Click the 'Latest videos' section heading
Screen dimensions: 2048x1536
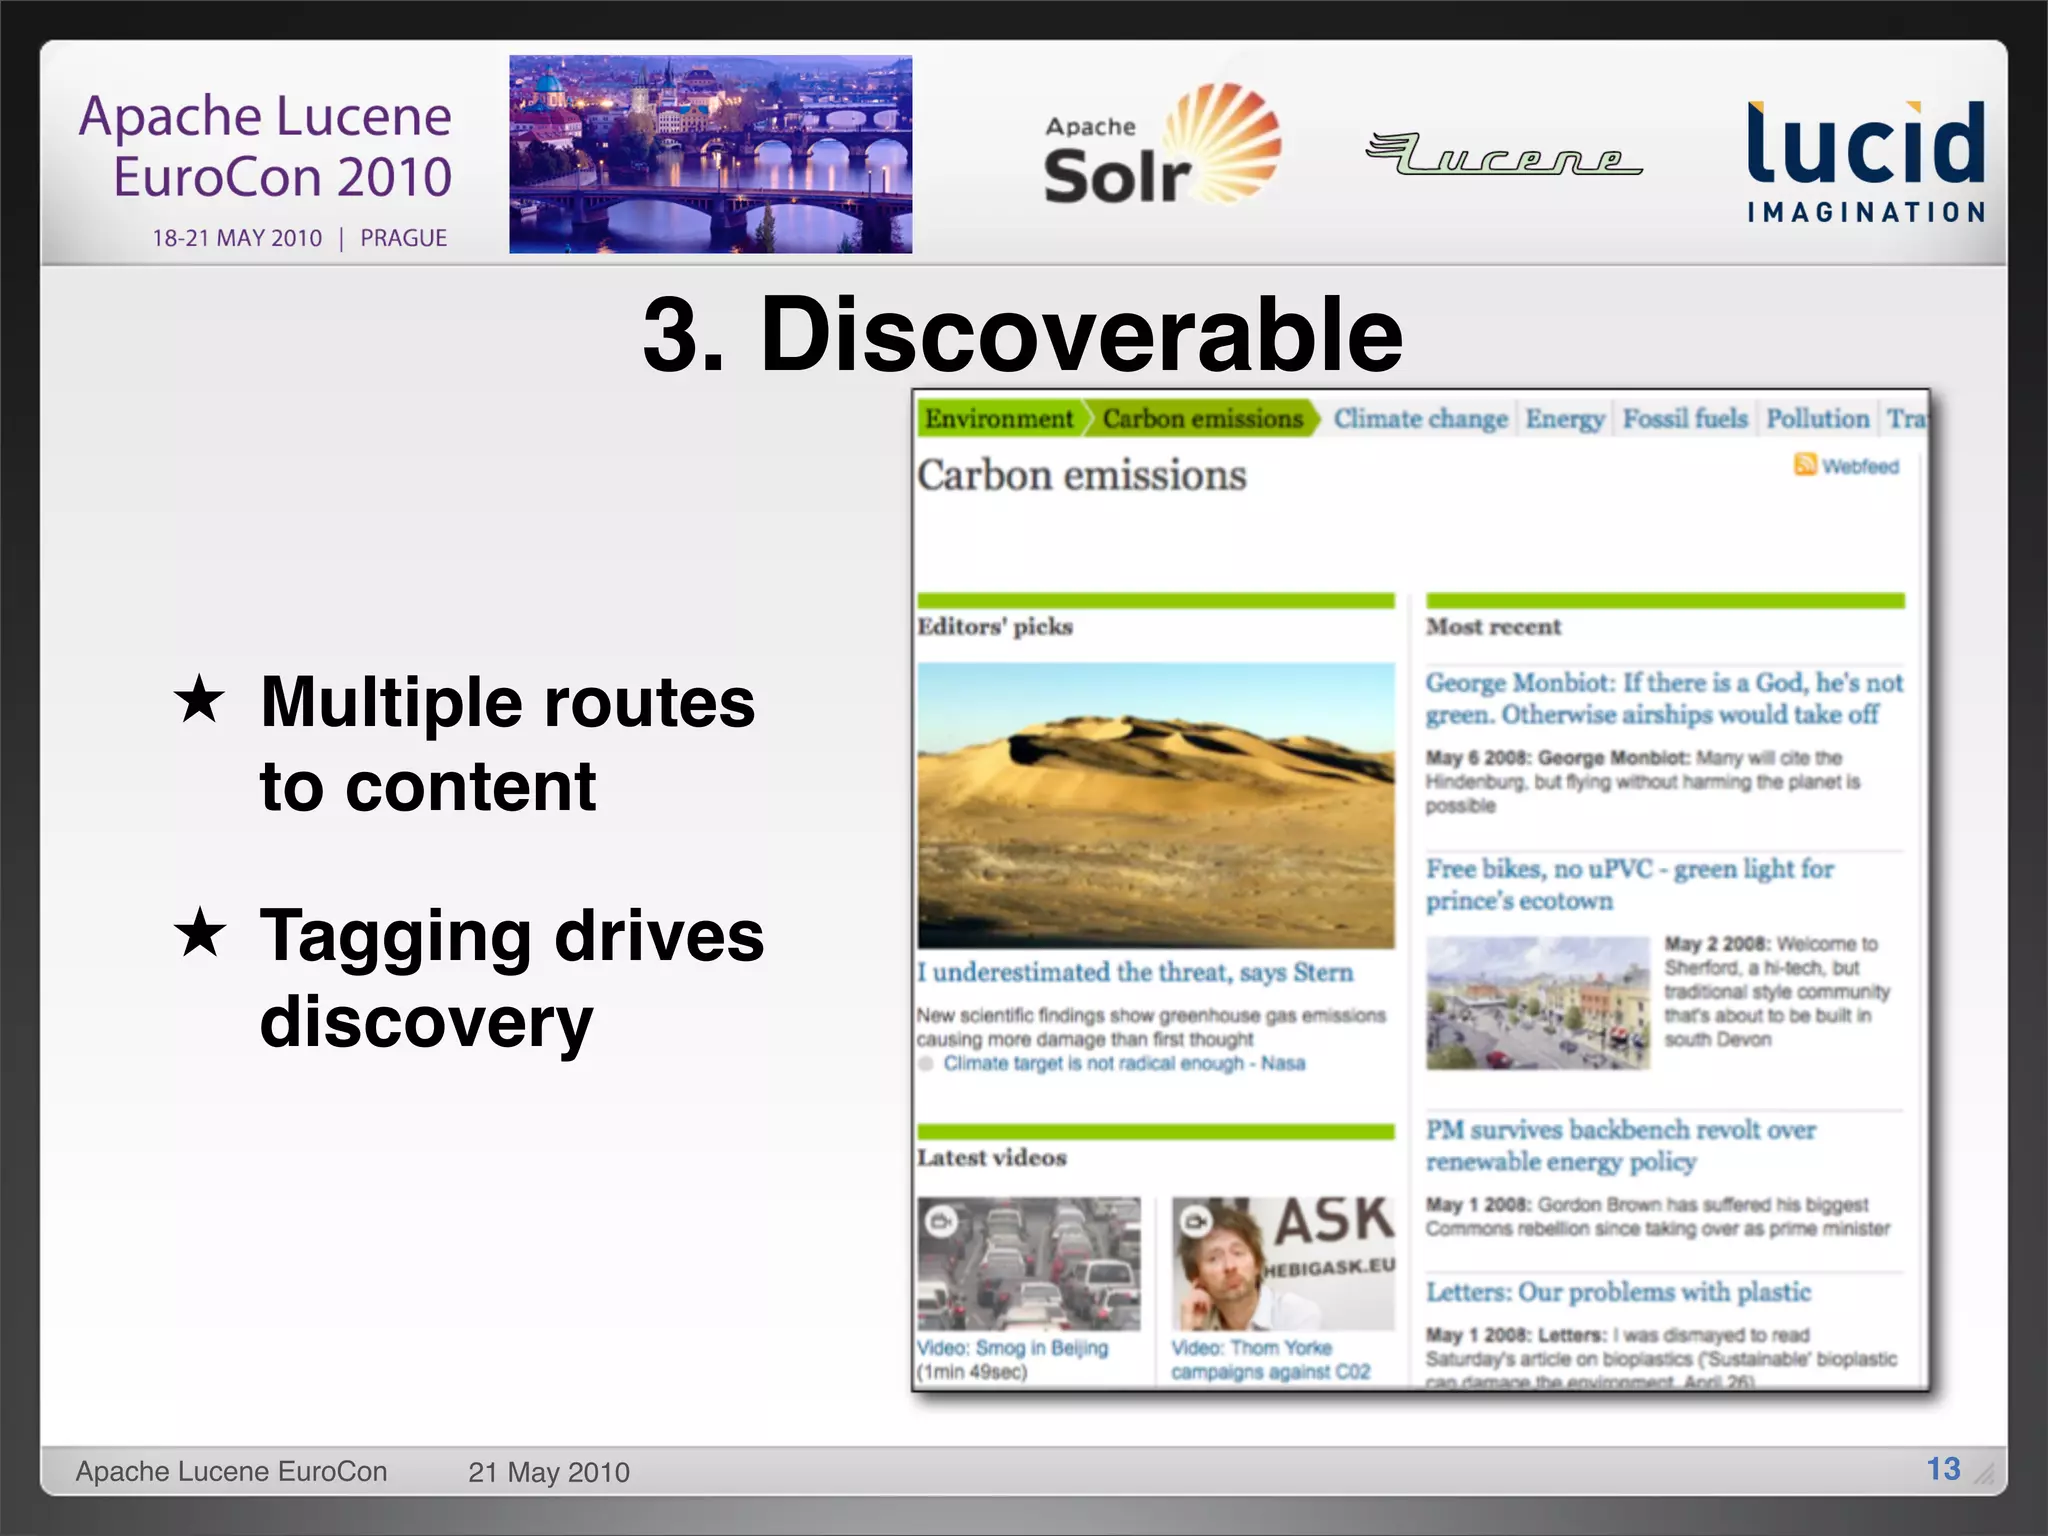pos(992,1157)
